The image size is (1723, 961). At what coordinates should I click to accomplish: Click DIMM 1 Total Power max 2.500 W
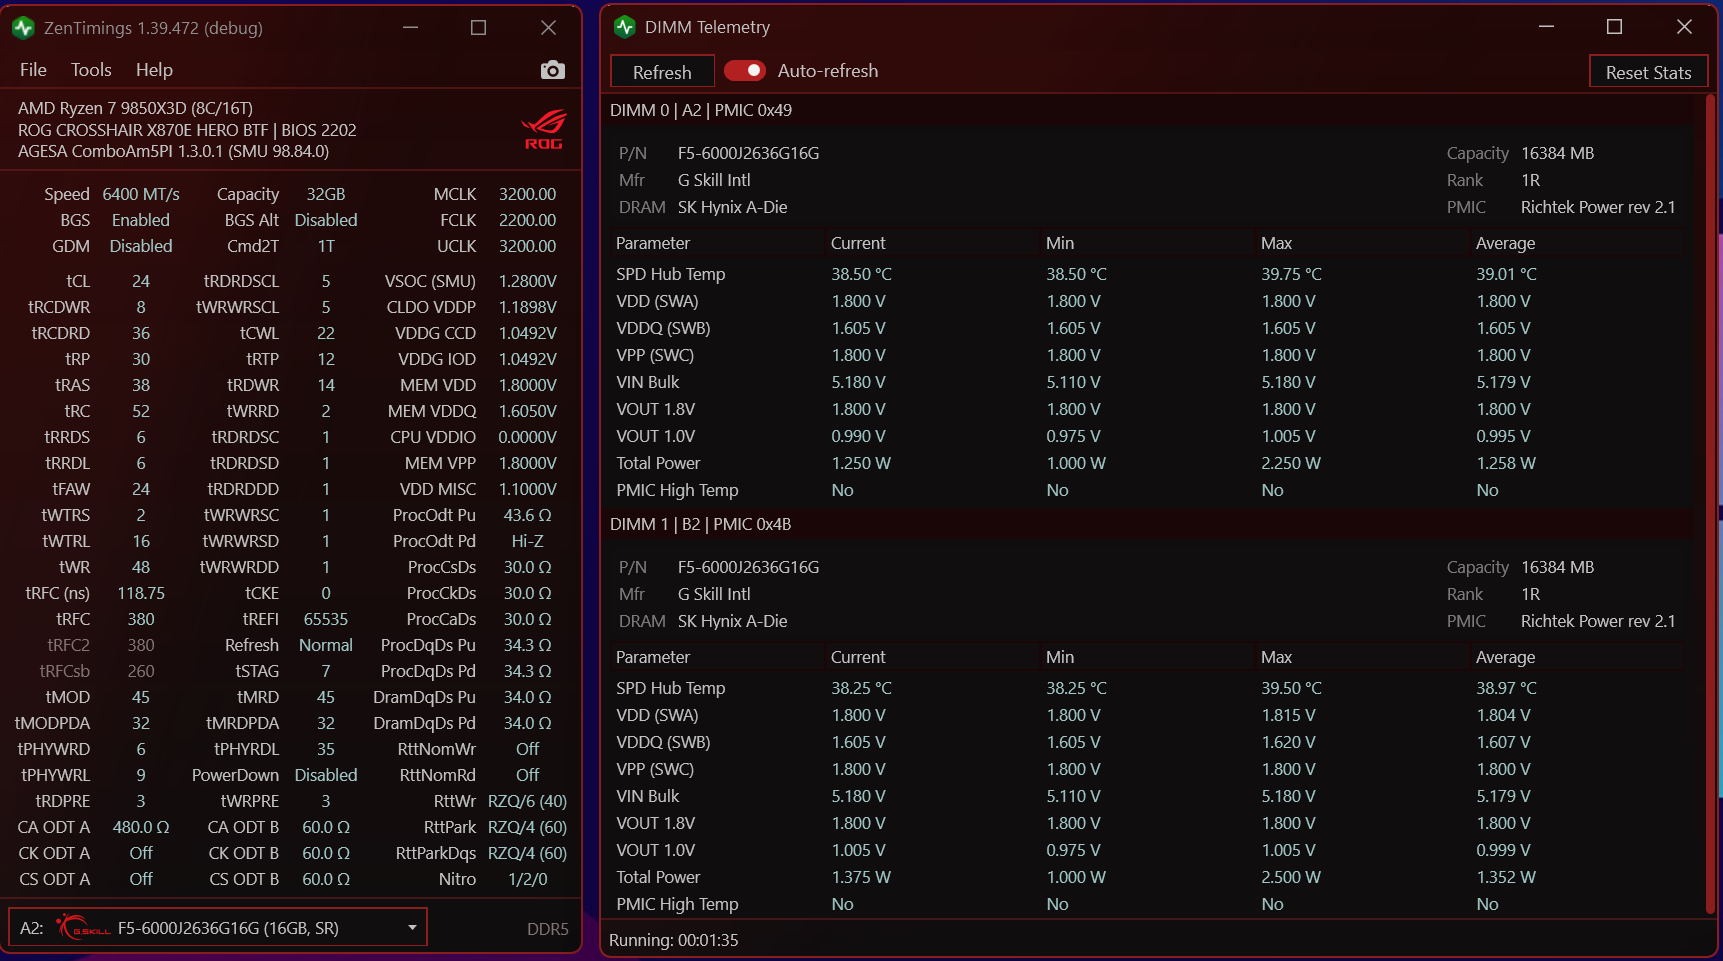pyautogui.click(x=1291, y=877)
